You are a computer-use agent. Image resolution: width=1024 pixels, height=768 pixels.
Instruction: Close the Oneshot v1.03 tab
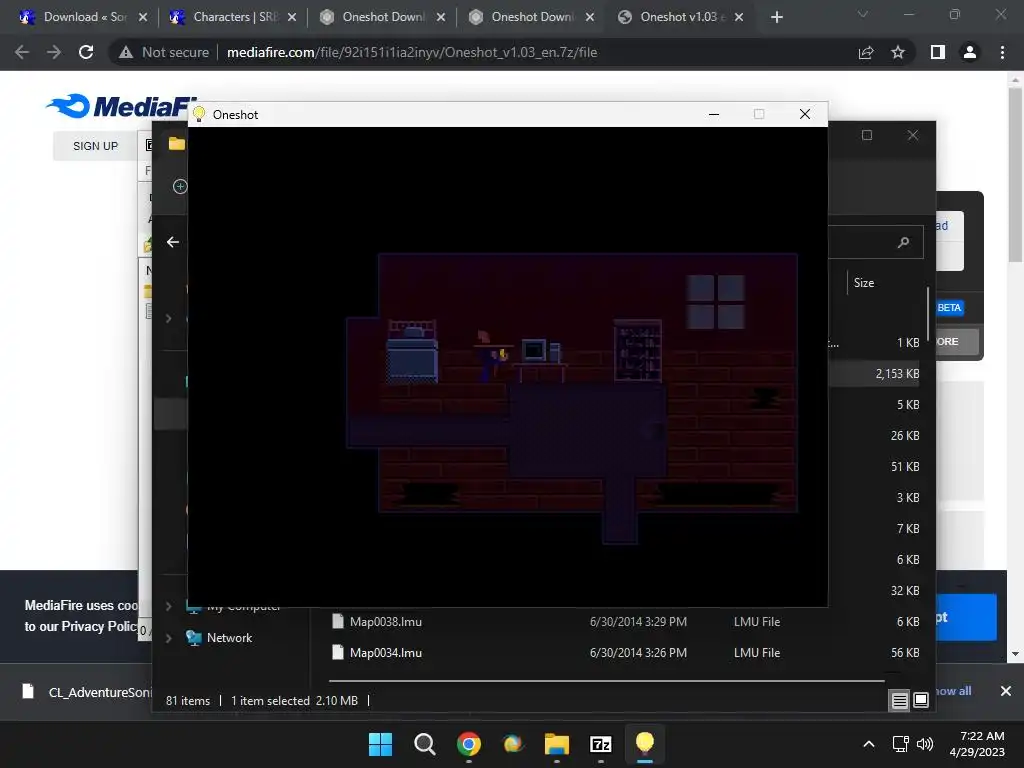pos(739,17)
